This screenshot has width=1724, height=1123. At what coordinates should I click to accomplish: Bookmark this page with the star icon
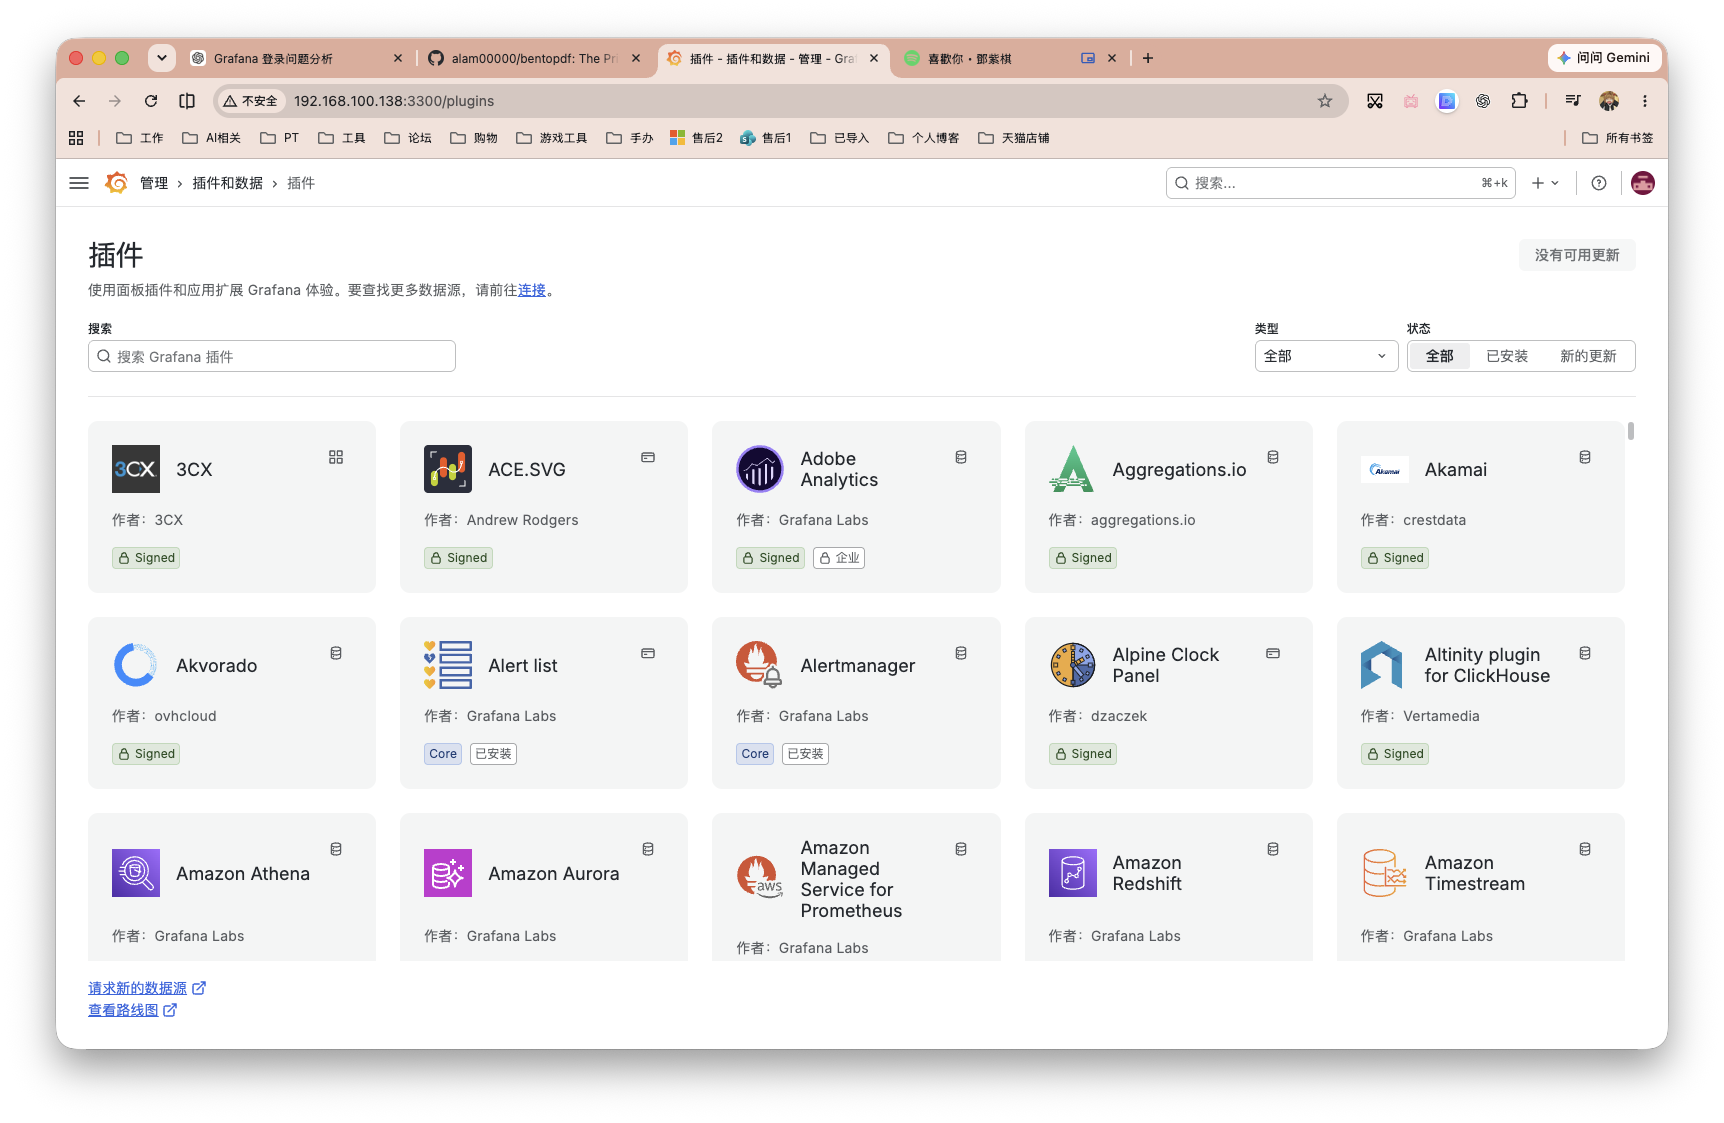pos(1325,101)
